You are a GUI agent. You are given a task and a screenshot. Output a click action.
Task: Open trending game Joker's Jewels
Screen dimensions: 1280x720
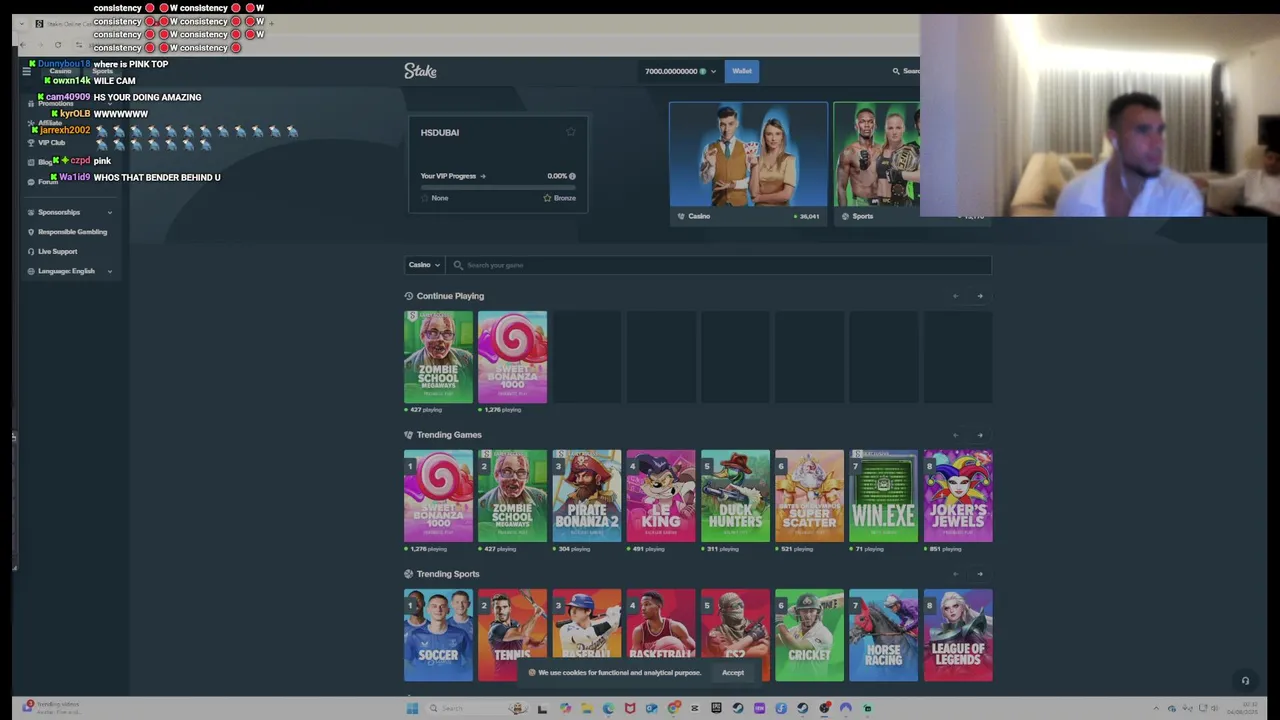958,496
